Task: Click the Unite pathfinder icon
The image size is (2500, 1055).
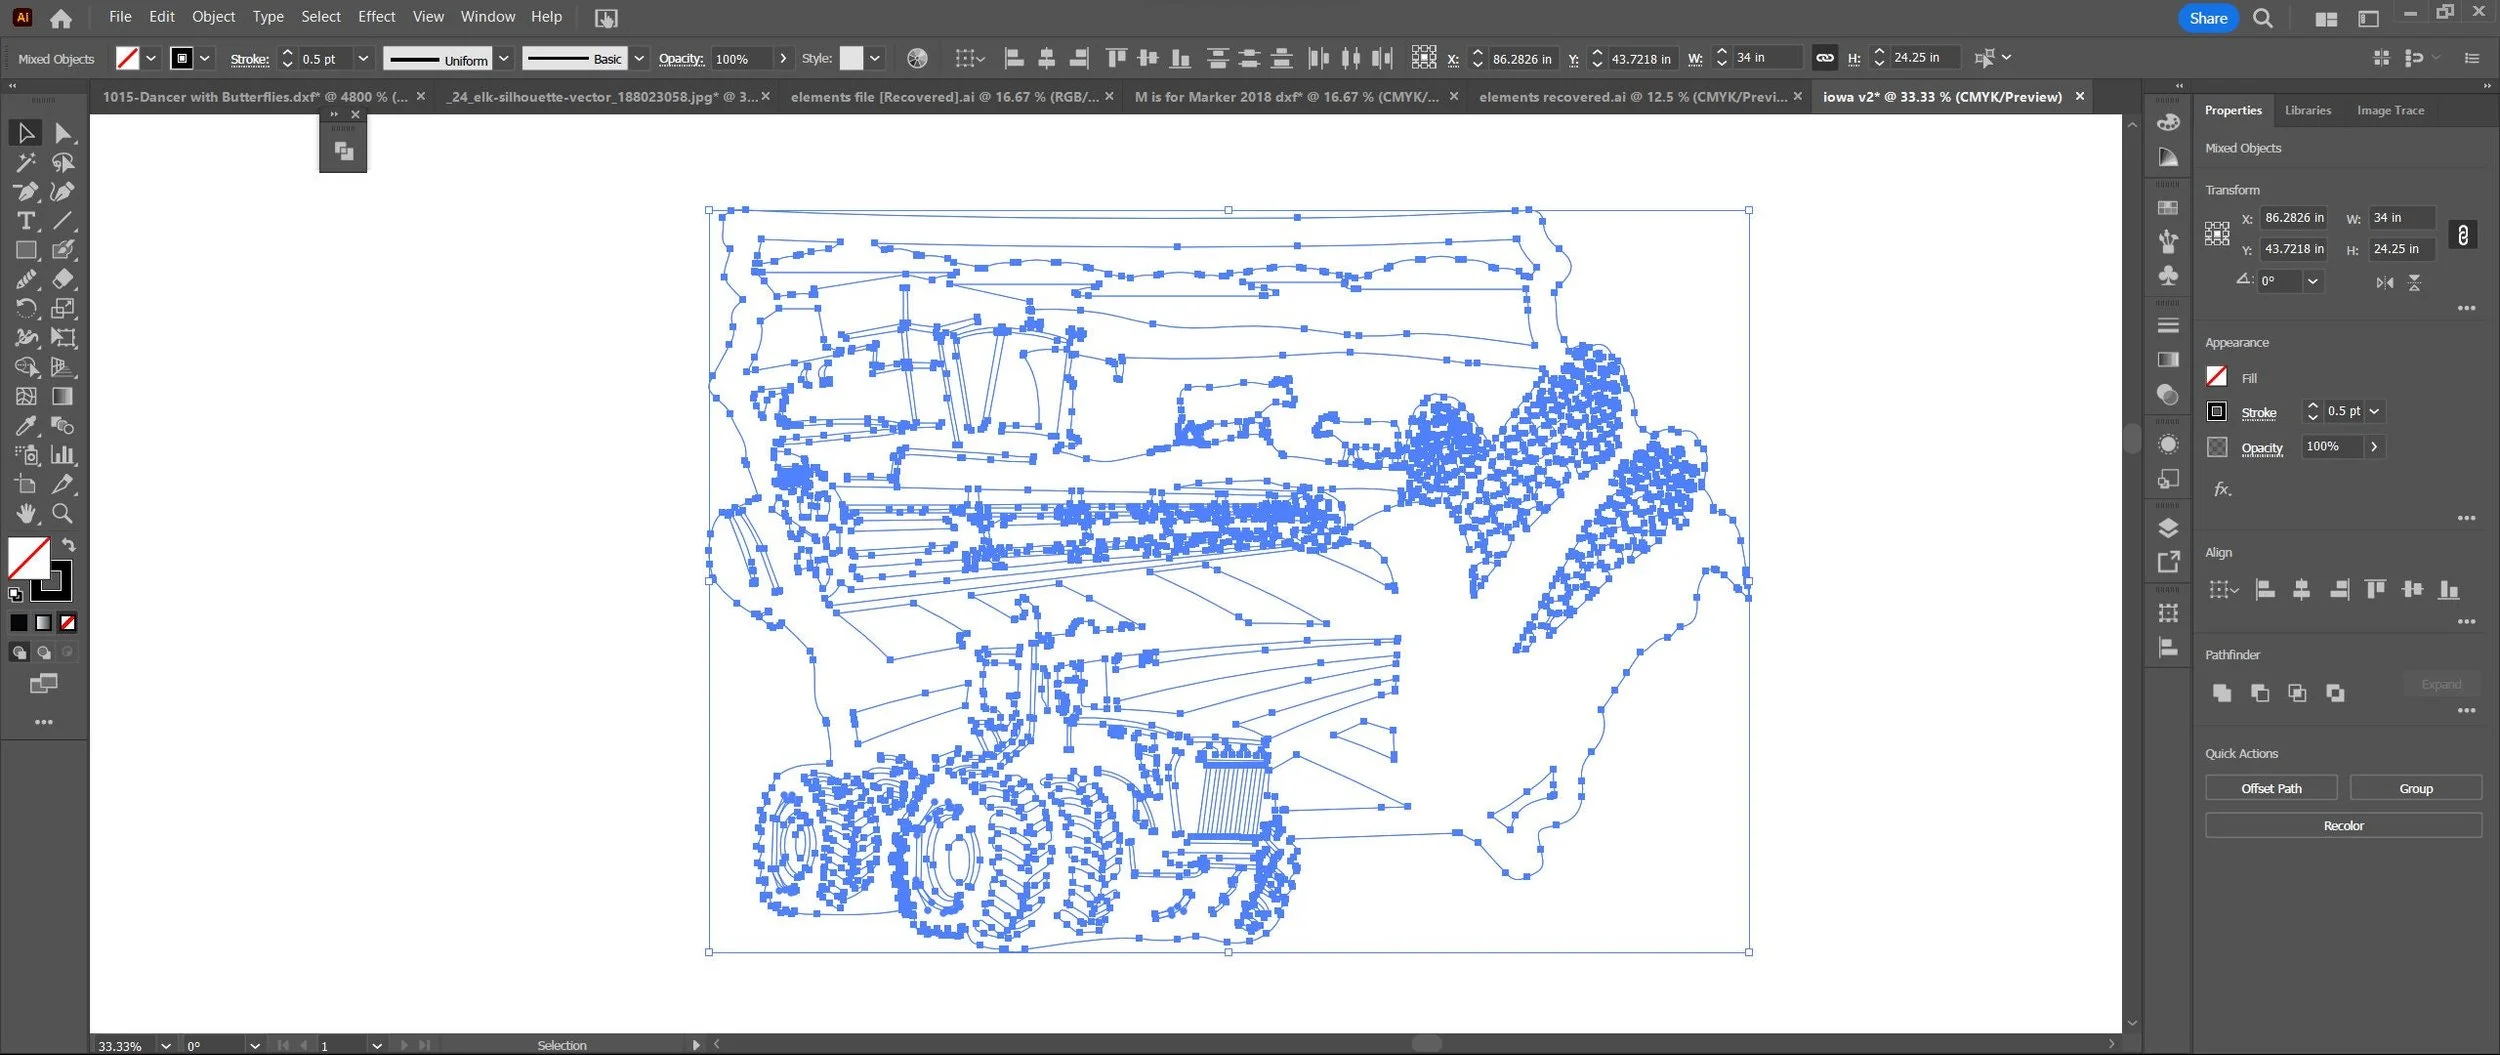Action: (2222, 692)
